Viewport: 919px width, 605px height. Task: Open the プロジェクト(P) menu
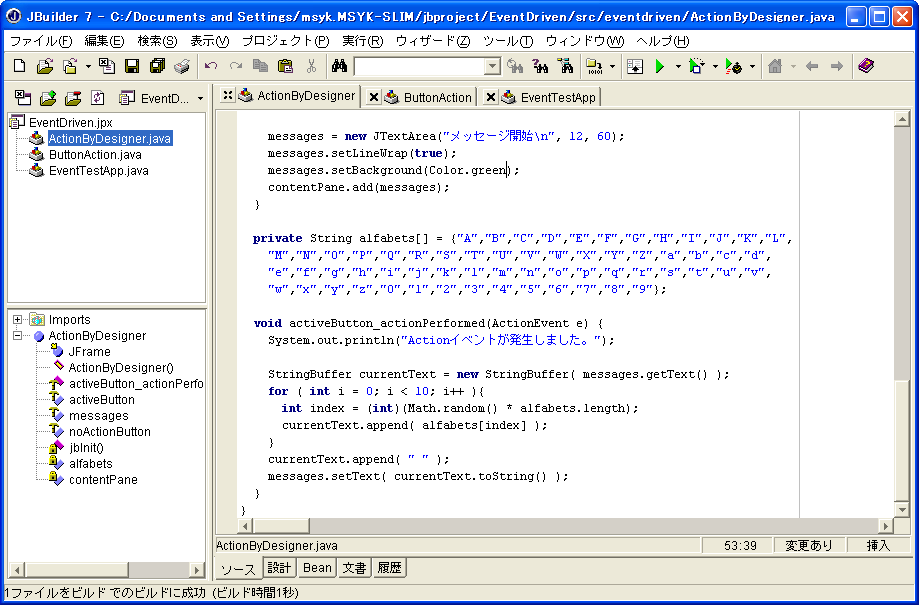tap(285, 41)
